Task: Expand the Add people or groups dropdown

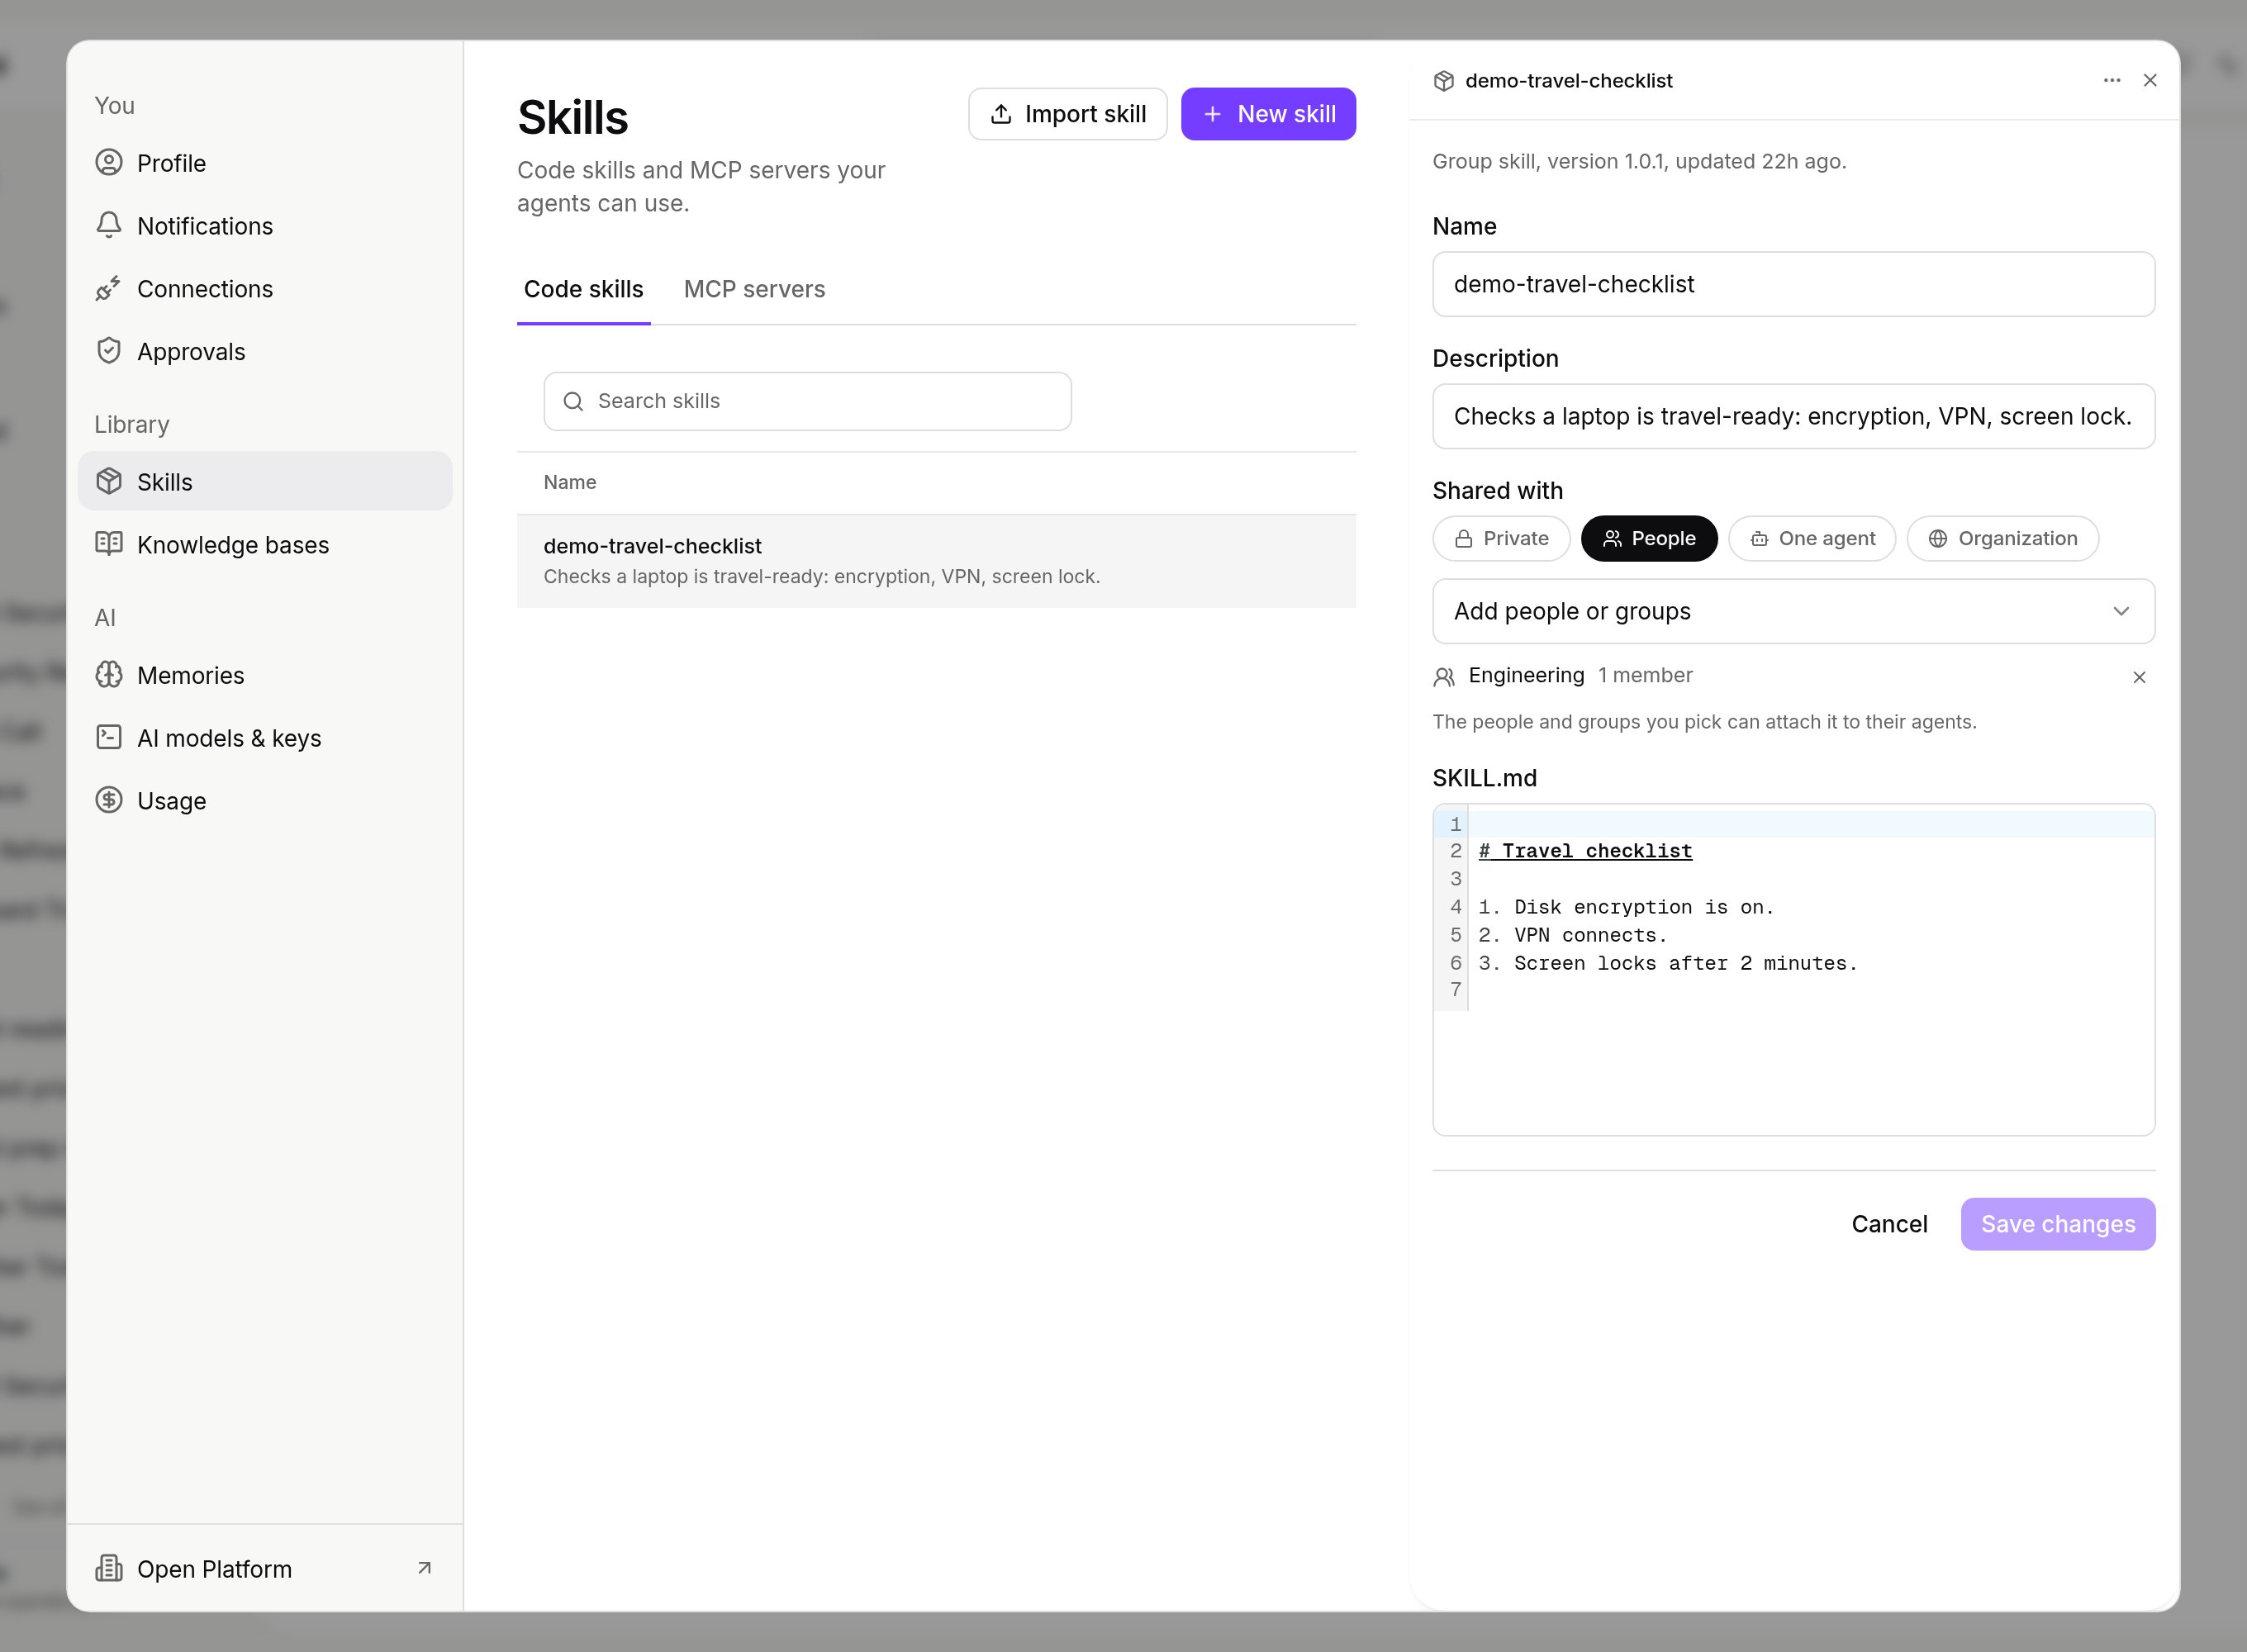Action: [1793, 611]
